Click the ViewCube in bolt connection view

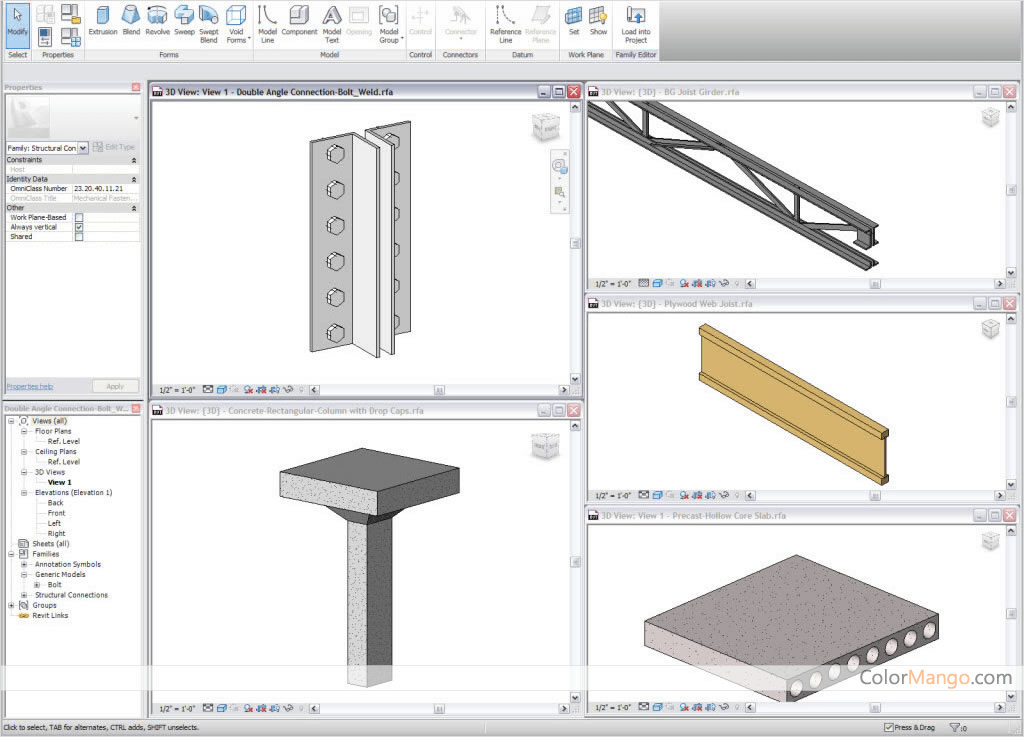(545, 127)
